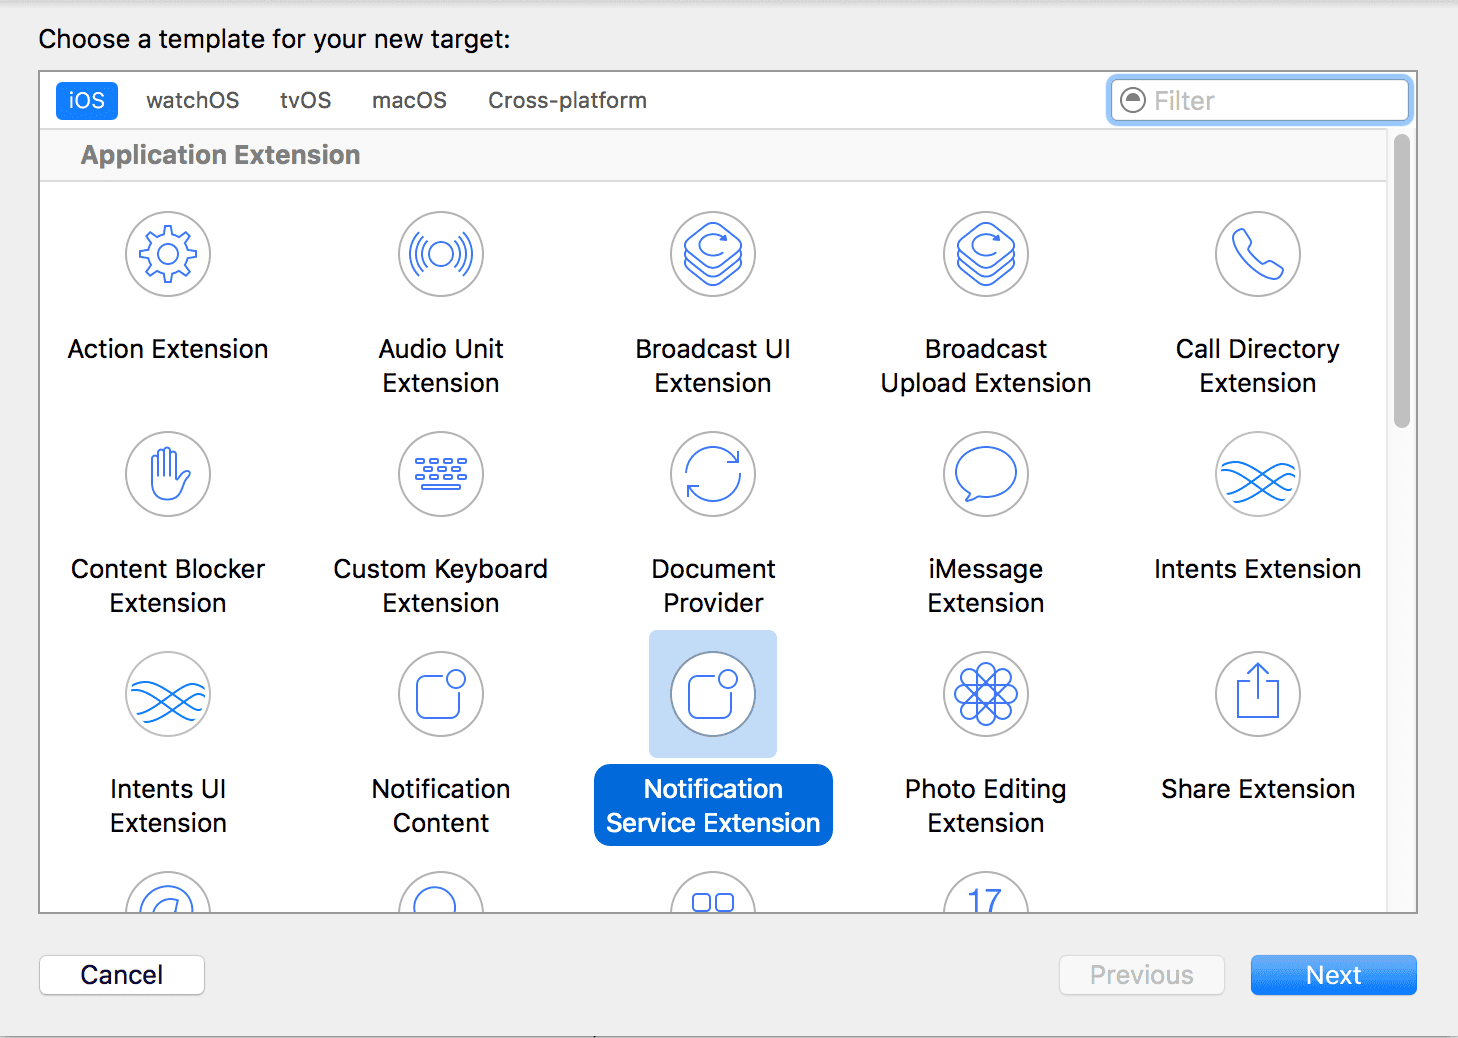Pick the Broadcast Upload Extension template
Image resolution: width=1458 pixels, height=1038 pixels.
point(986,254)
